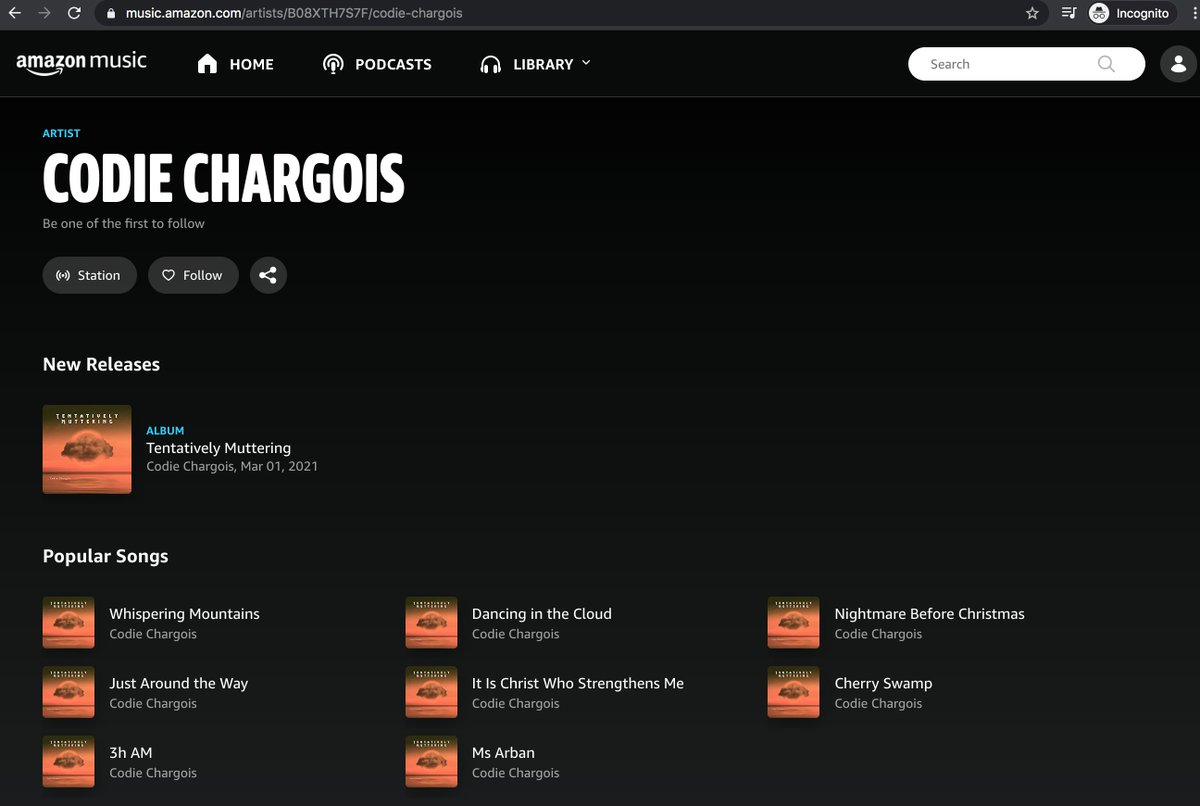Open Nightmare Before Christmas title
1200x806 pixels.
tap(930, 614)
